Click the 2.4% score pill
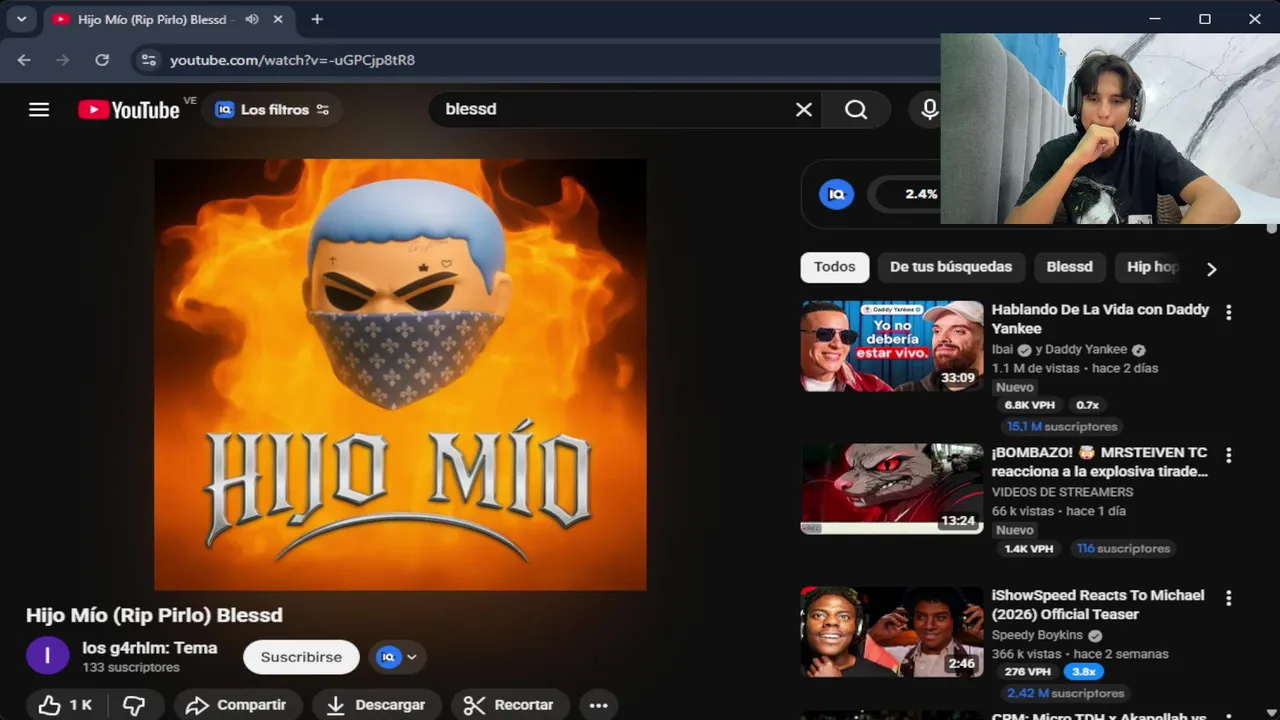The height and width of the screenshot is (720, 1280). (x=903, y=194)
